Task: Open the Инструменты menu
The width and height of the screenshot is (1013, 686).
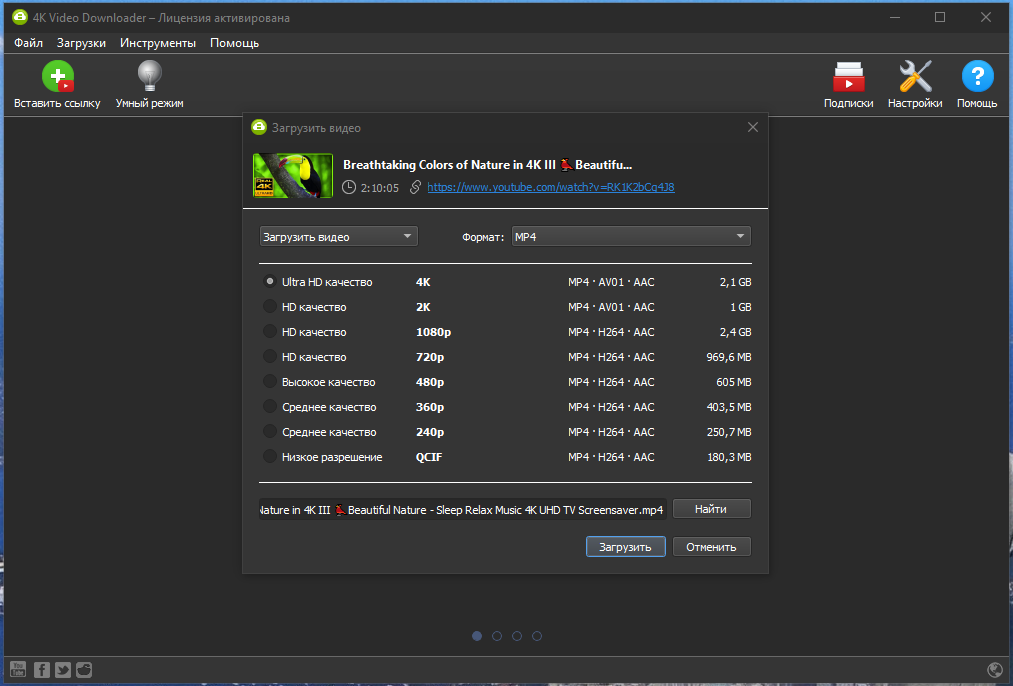Action: [x=158, y=43]
